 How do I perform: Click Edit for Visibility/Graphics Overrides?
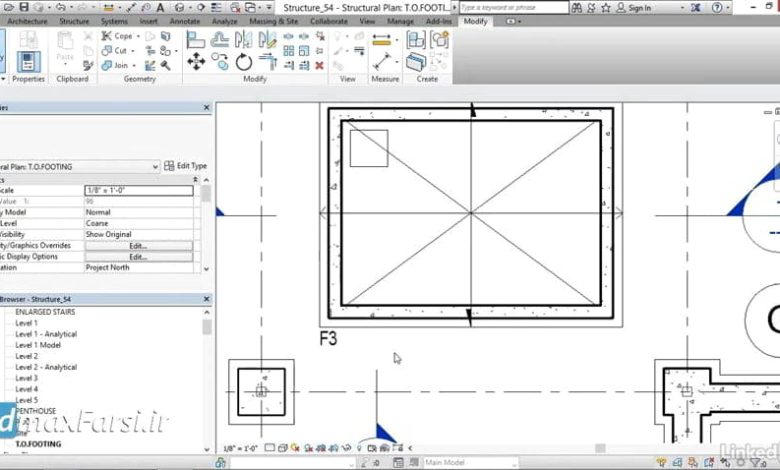[x=138, y=246]
